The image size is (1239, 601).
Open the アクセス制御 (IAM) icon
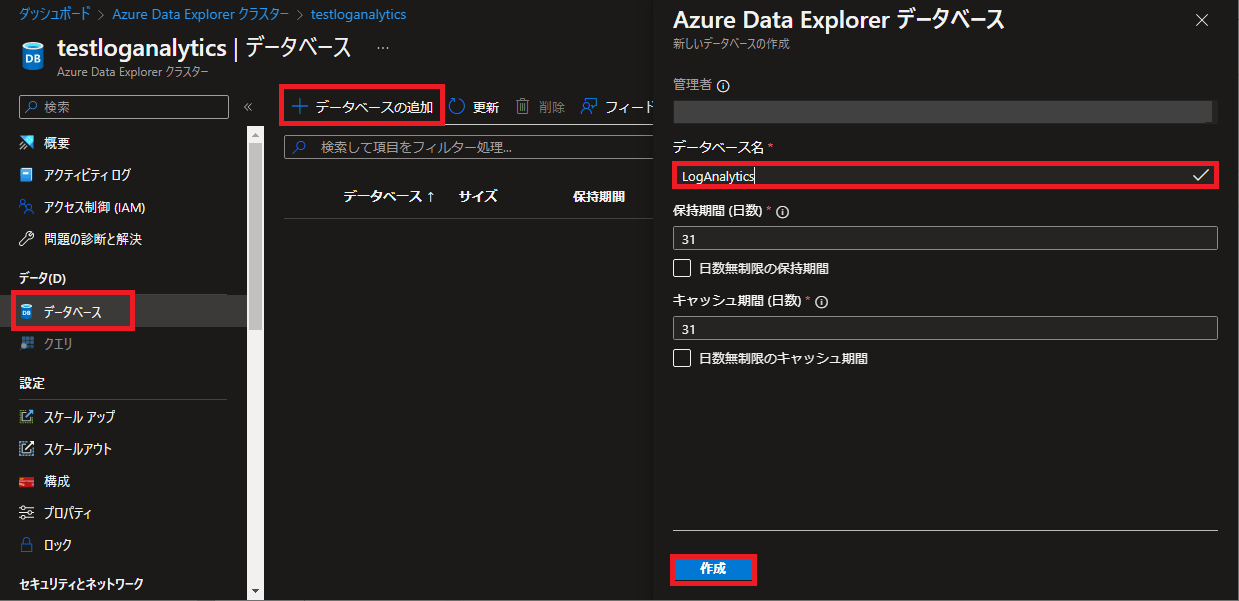click(x=27, y=207)
